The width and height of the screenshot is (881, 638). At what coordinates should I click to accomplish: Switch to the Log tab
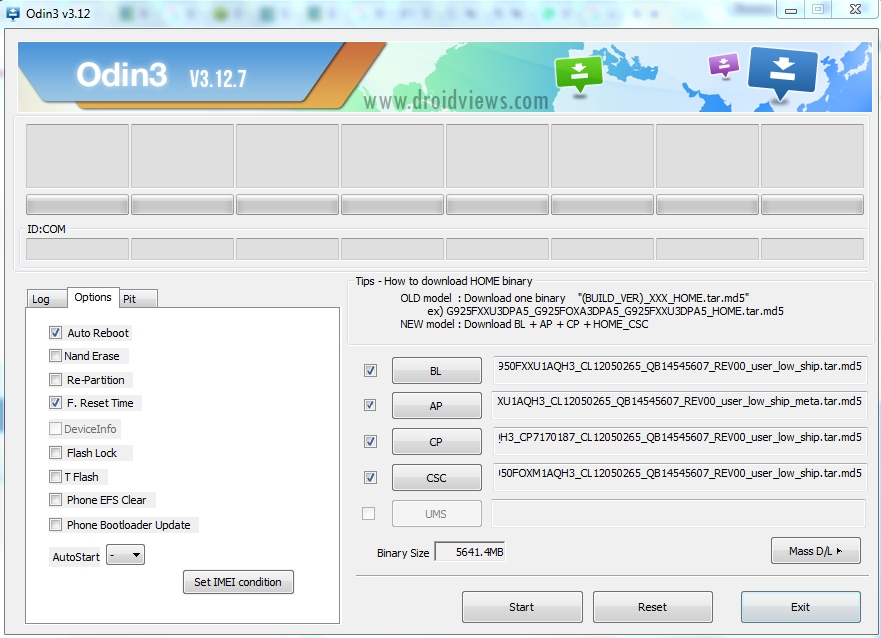click(x=47, y=298)
